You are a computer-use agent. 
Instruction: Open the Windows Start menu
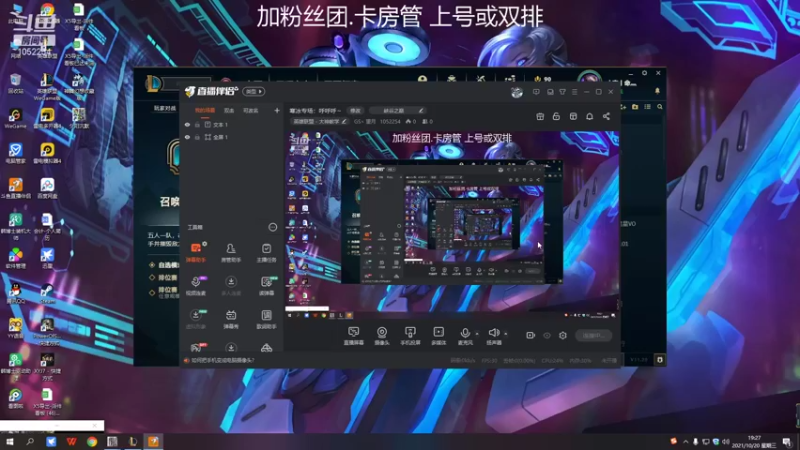click(9, 441)
